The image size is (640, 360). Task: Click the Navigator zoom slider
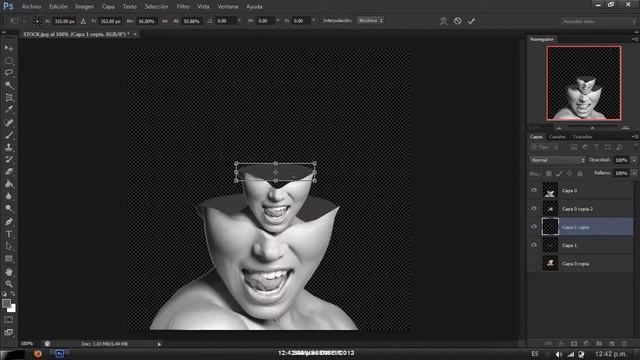click(x=592, y=128)
